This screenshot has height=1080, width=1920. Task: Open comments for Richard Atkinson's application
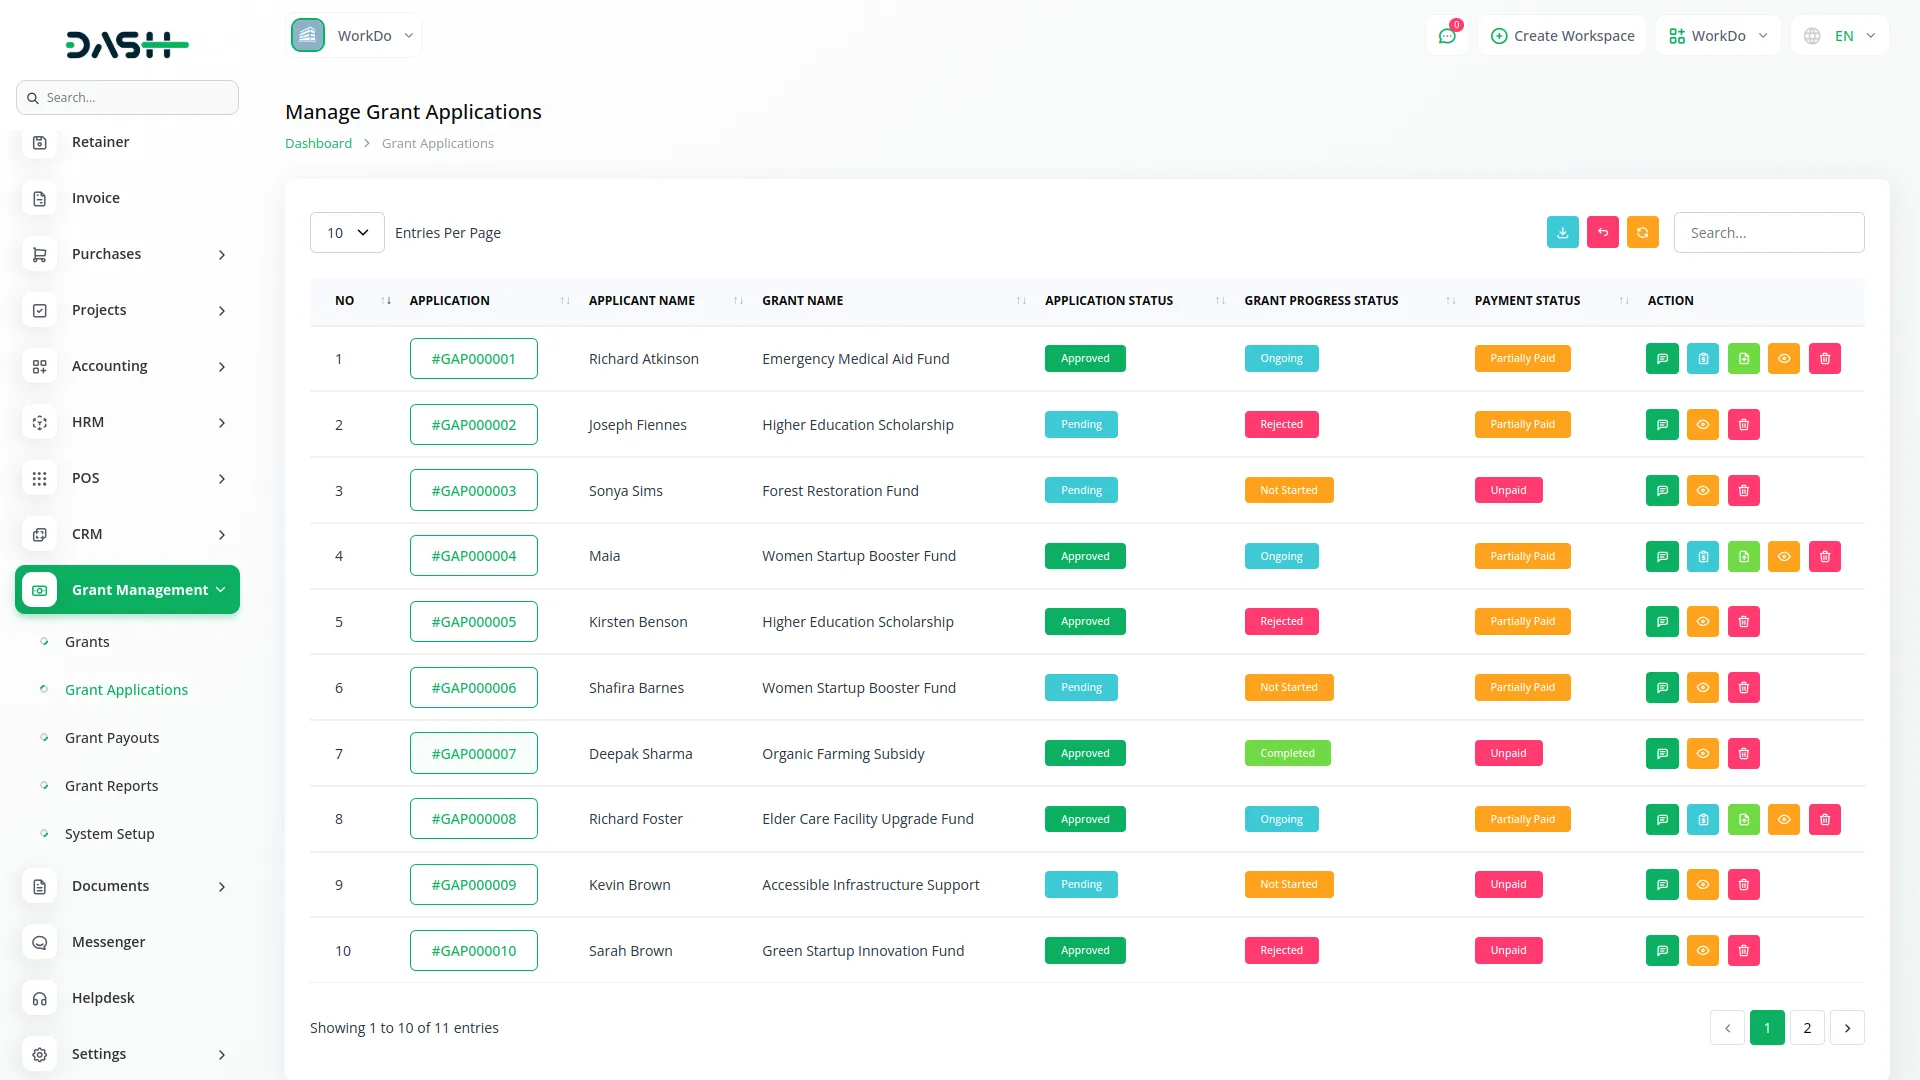(1662, 358)
